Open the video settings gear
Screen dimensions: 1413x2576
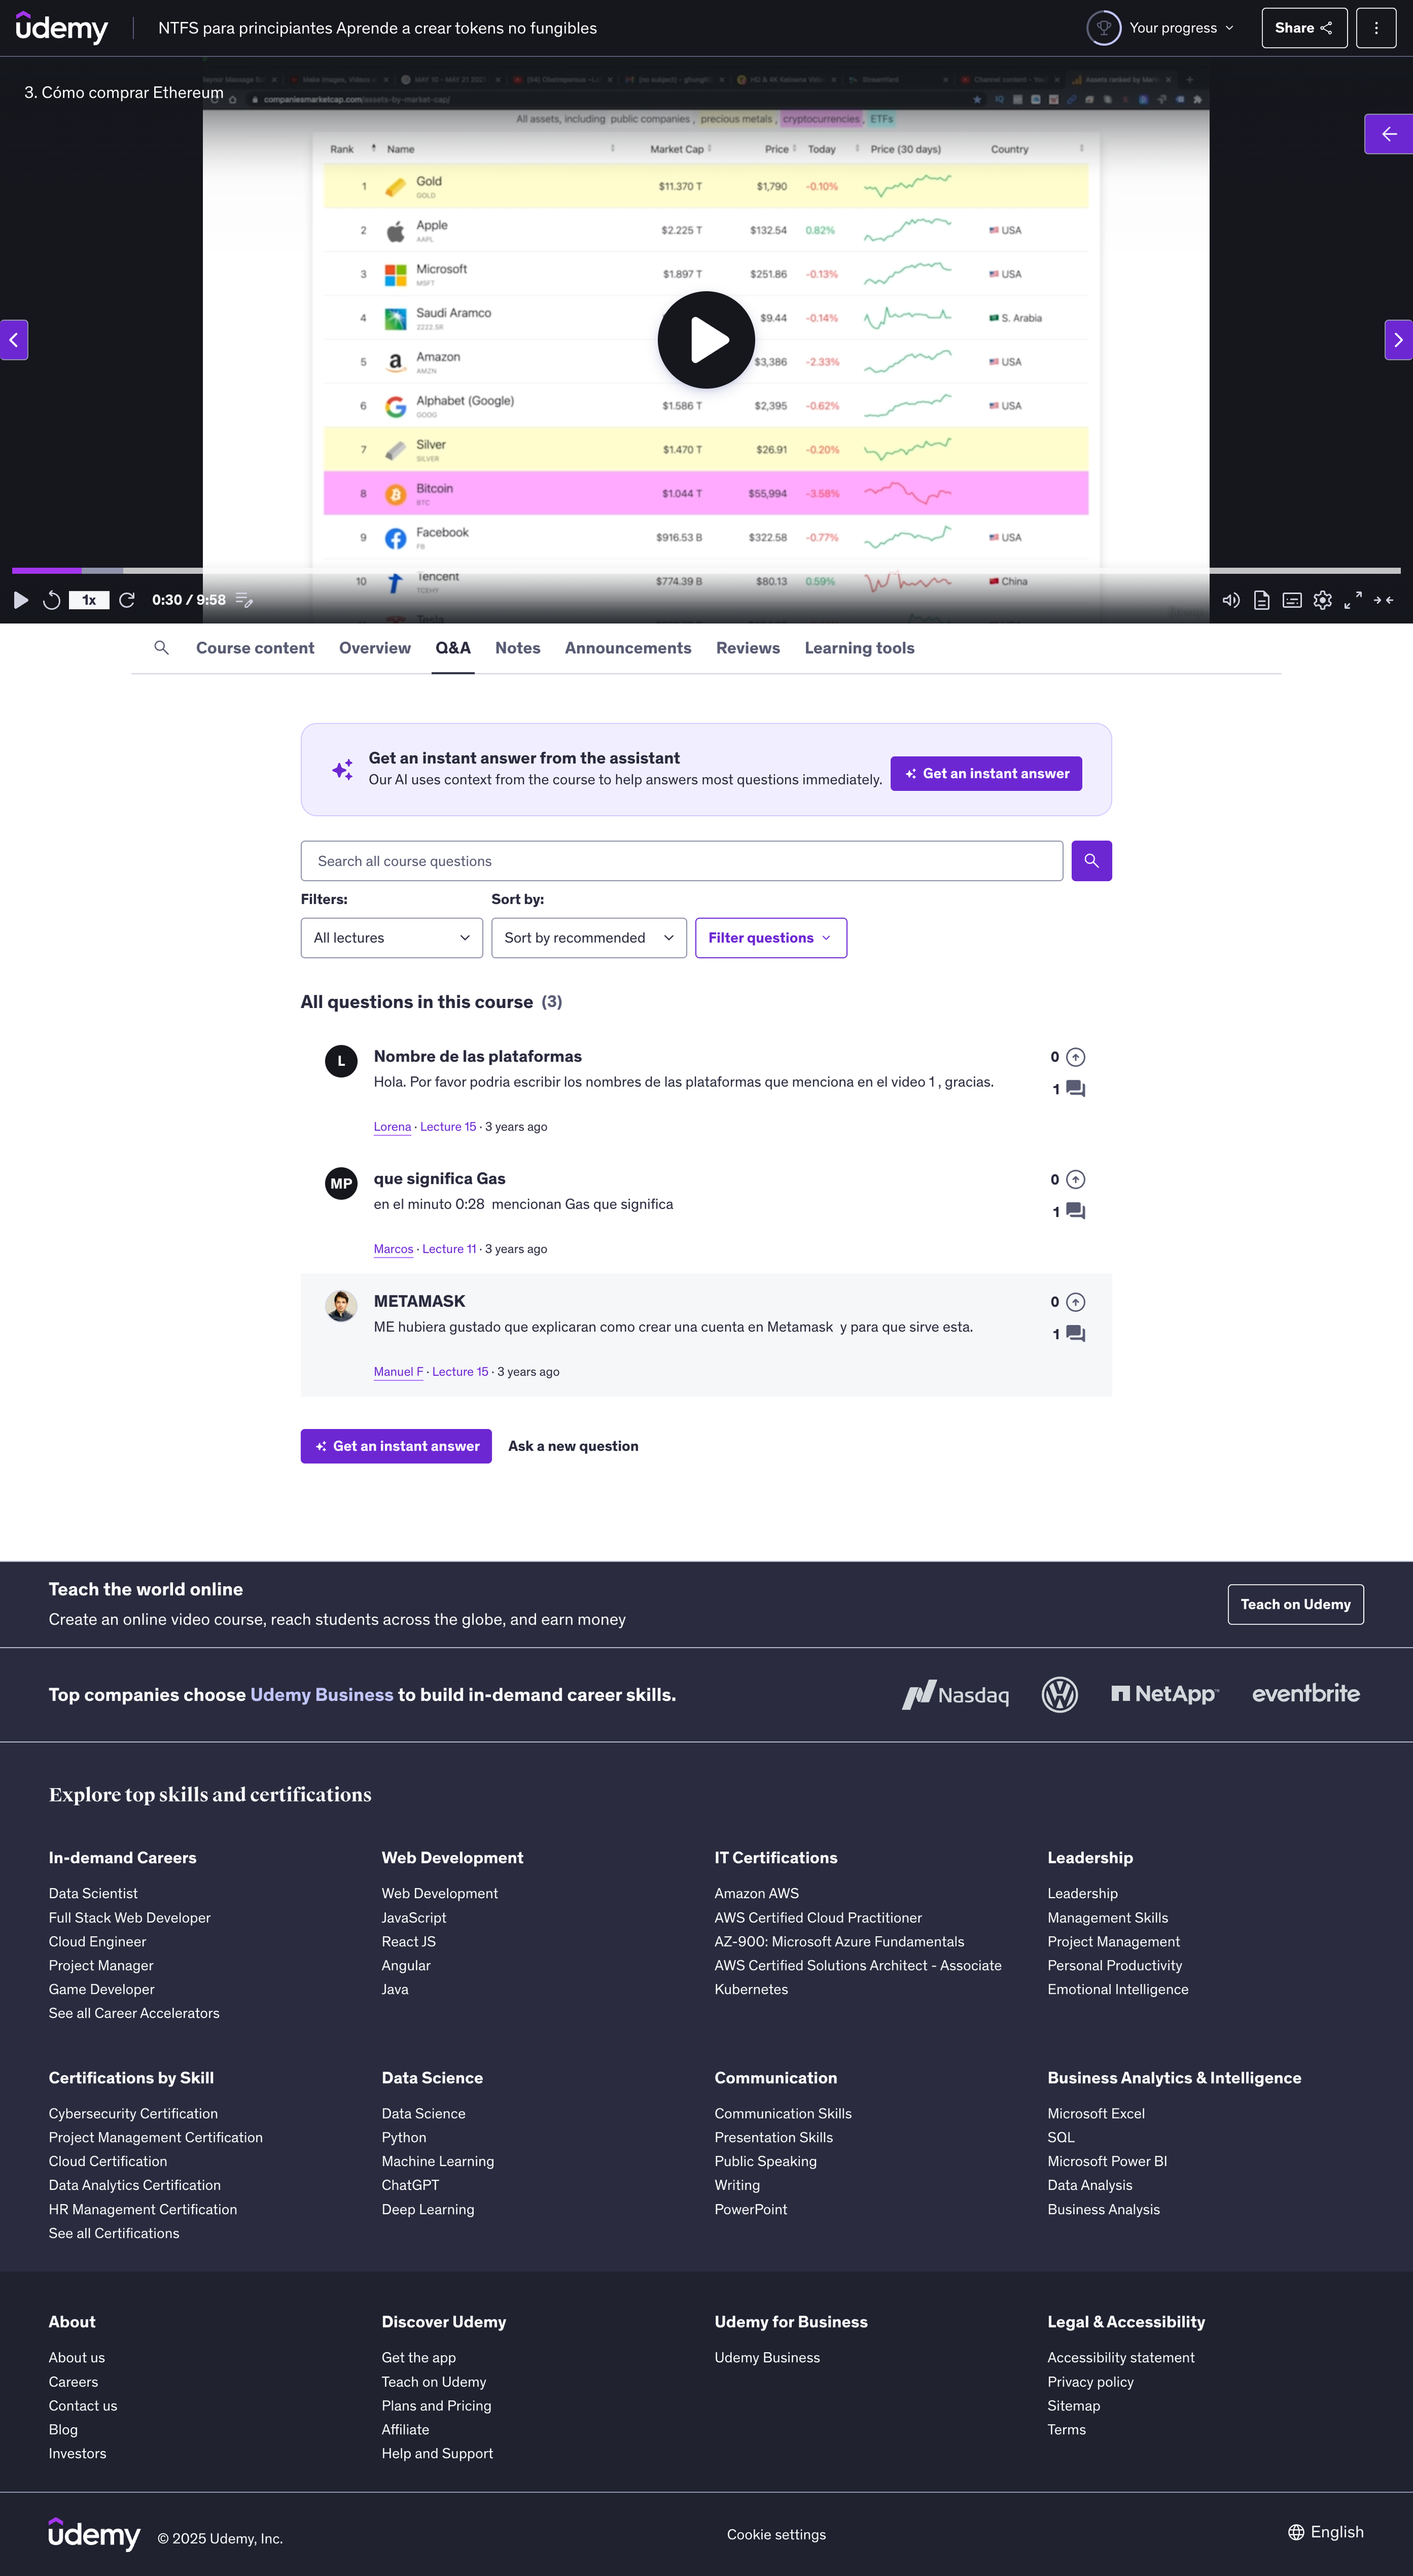point(1322,600)
